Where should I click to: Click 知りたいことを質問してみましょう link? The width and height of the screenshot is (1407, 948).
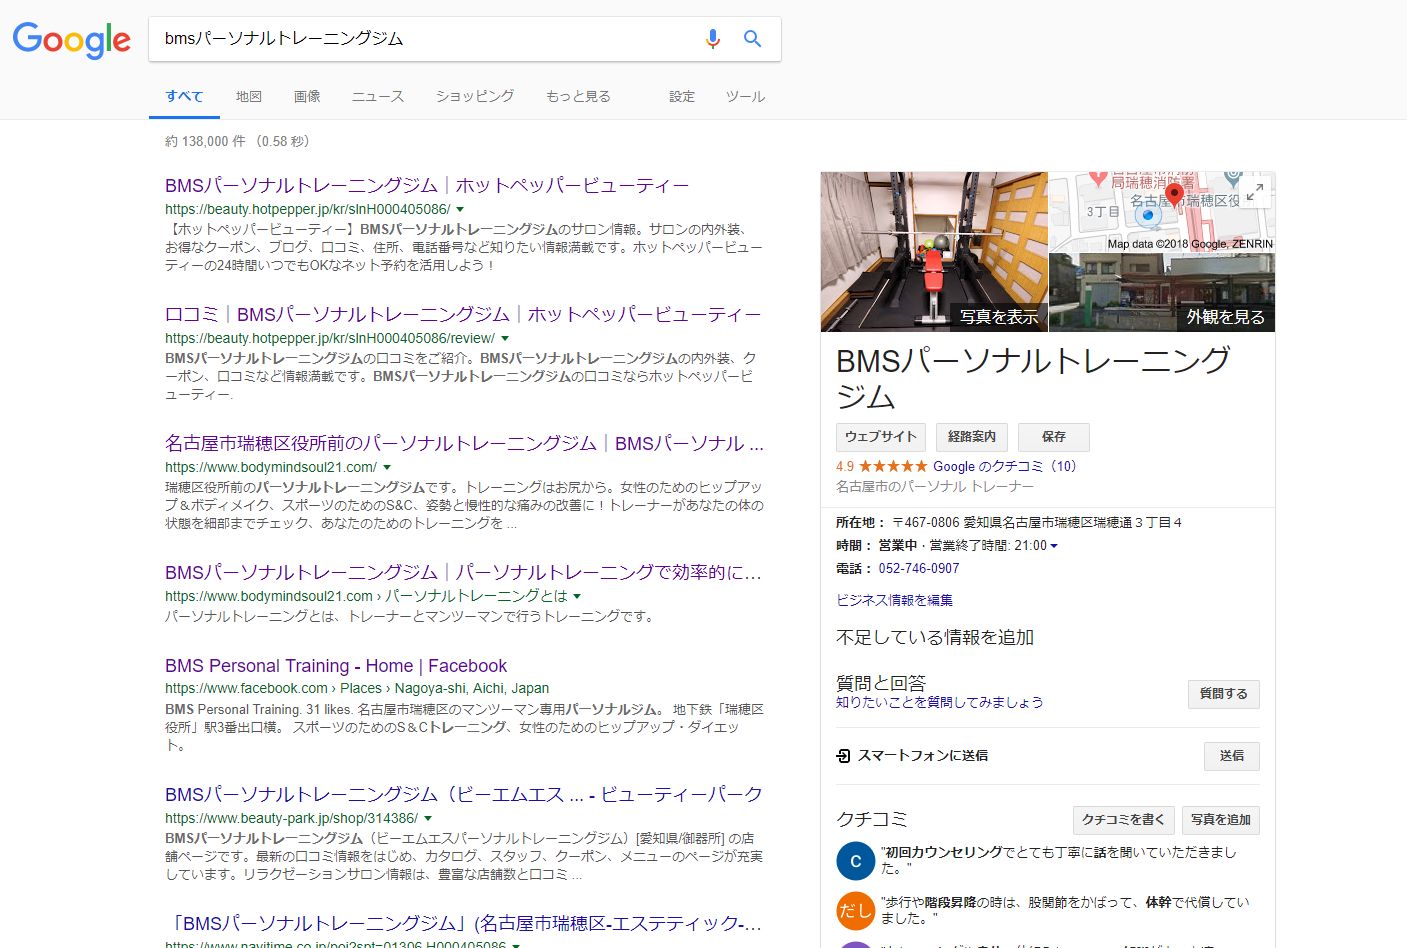[x=940, y=702]
